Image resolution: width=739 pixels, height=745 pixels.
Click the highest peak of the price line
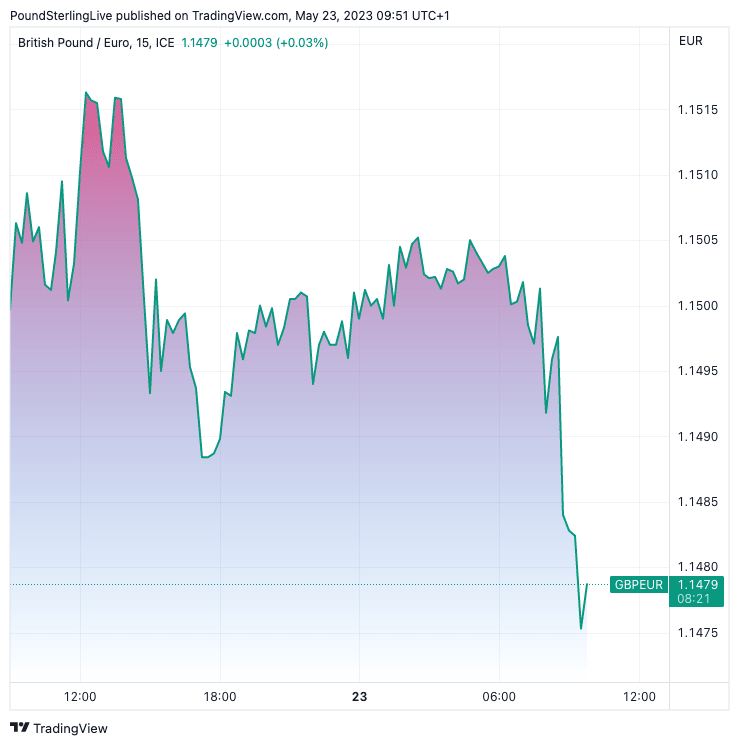[86, 93]
